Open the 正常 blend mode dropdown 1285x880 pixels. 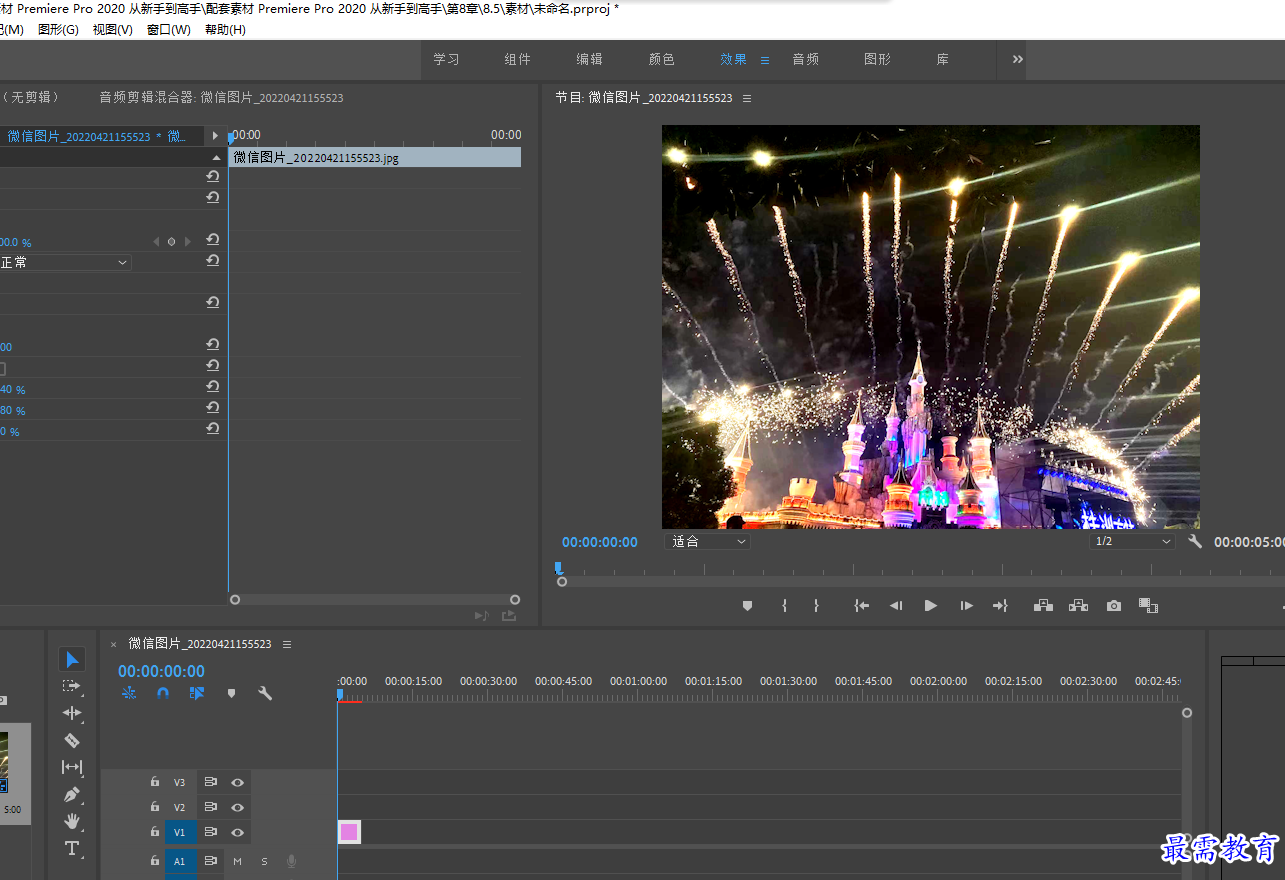click(65, 262)
